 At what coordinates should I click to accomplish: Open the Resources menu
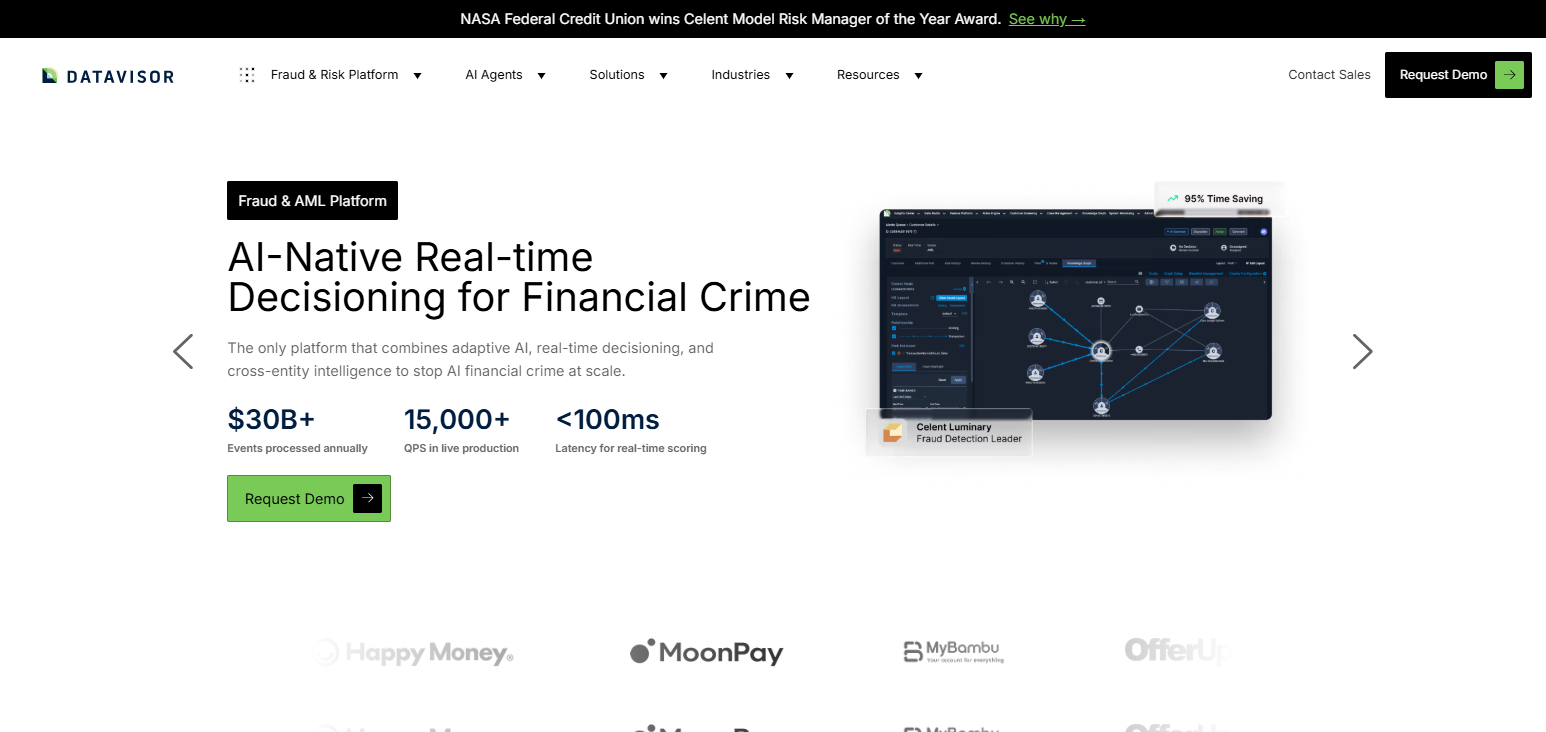click(x=879, y=75)
